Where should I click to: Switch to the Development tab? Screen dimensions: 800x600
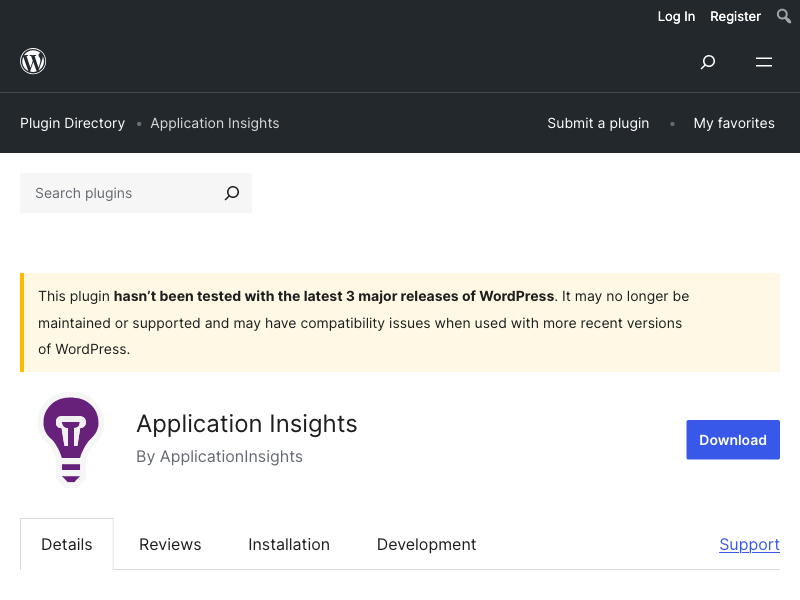coord(426,544)
